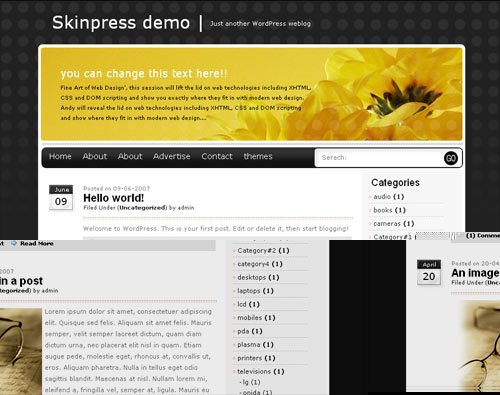Click the GO search button
The width and height of the screenshot is (500, 395).
451,158
